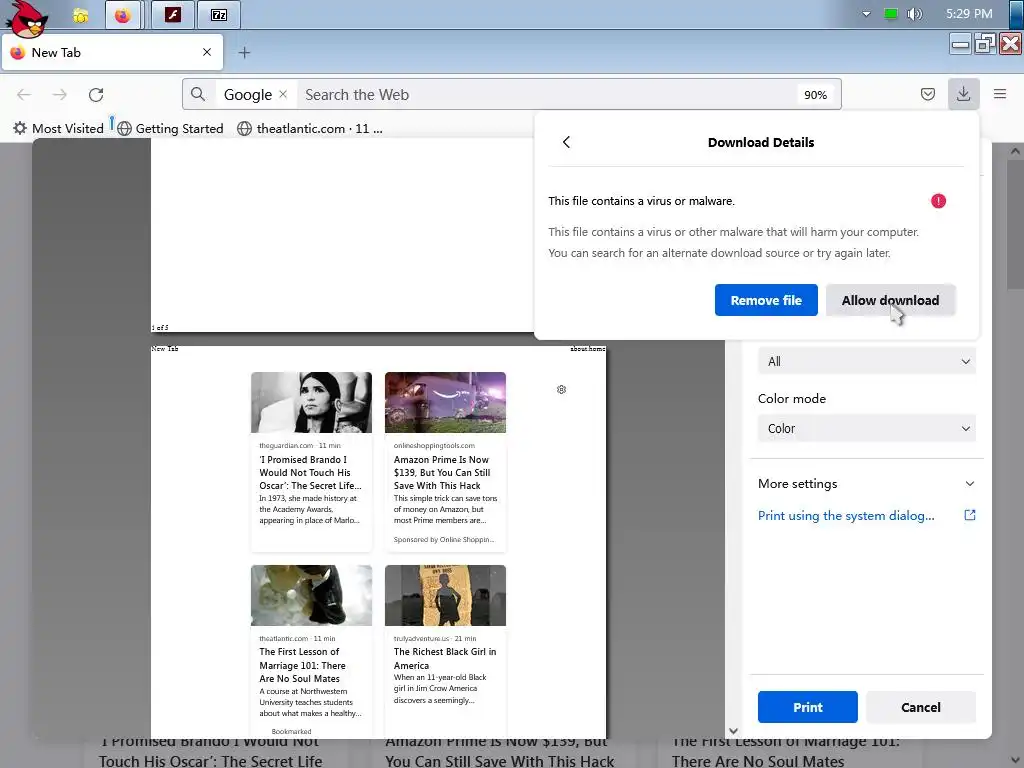Open Most Visited bookmarks folder
The width and height of the screenshot is (1024, 768).
tap(59, 129)
